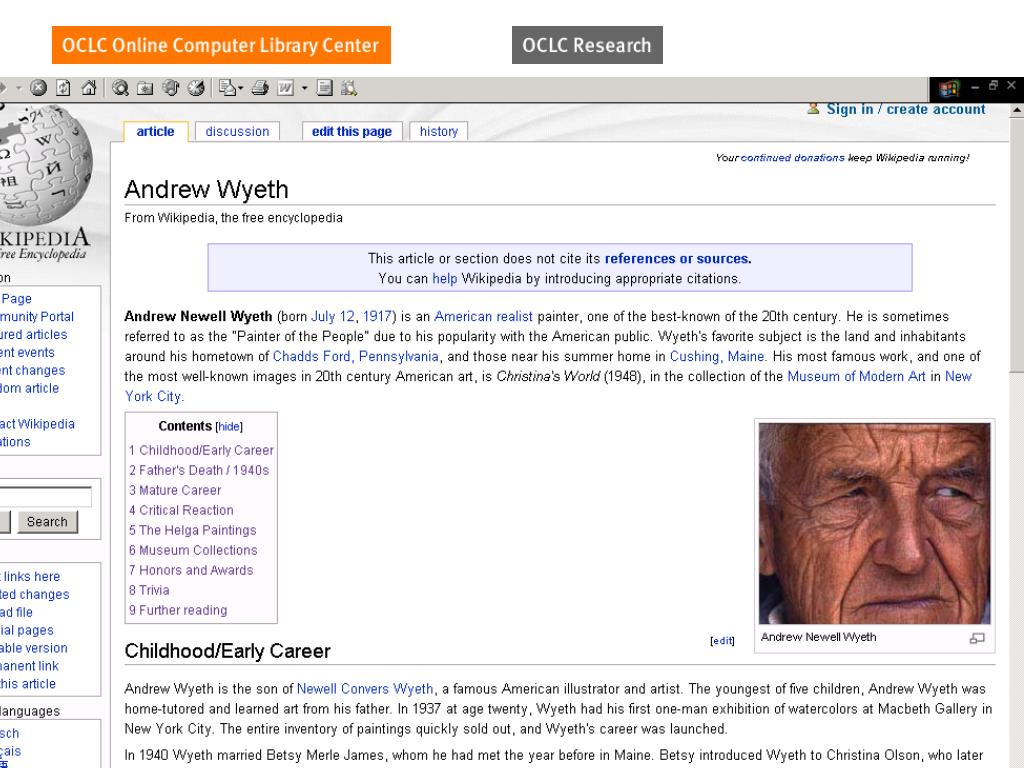Follow the Newell Convers Wyeth link
Image resolution: width=1024 pixels, height=768 pixels.
point(365,689)
